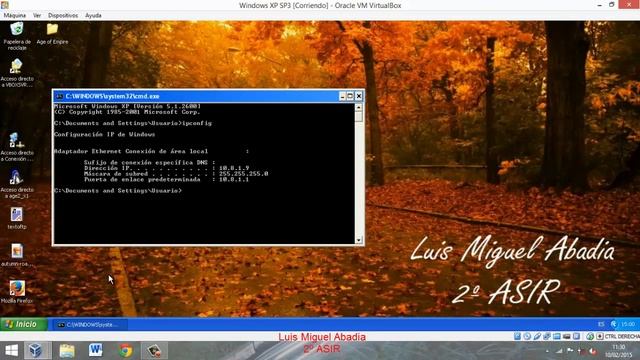Close the cmd.exe window

click(359, 96)
